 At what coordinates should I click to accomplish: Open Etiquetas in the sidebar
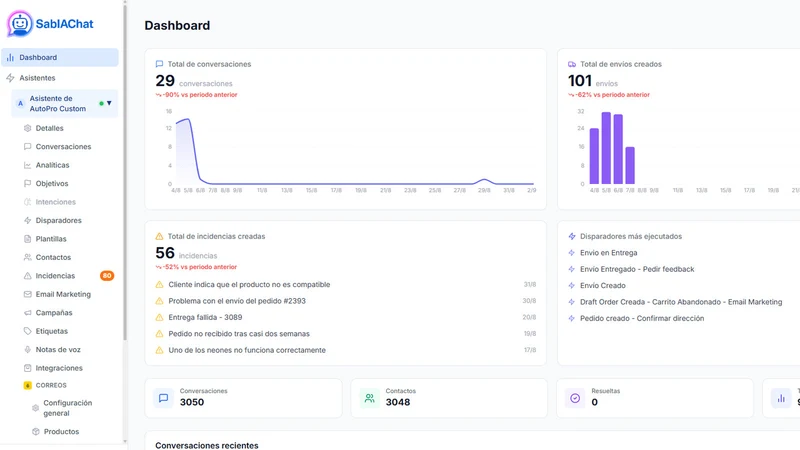(52, 331)
